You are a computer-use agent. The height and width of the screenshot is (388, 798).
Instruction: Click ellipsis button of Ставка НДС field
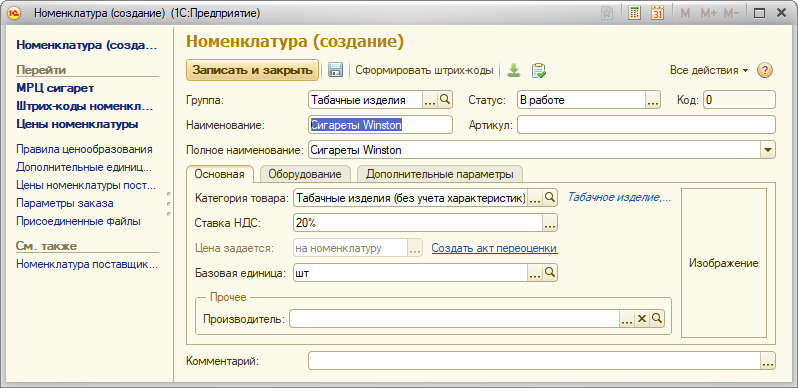coord(551,223)
